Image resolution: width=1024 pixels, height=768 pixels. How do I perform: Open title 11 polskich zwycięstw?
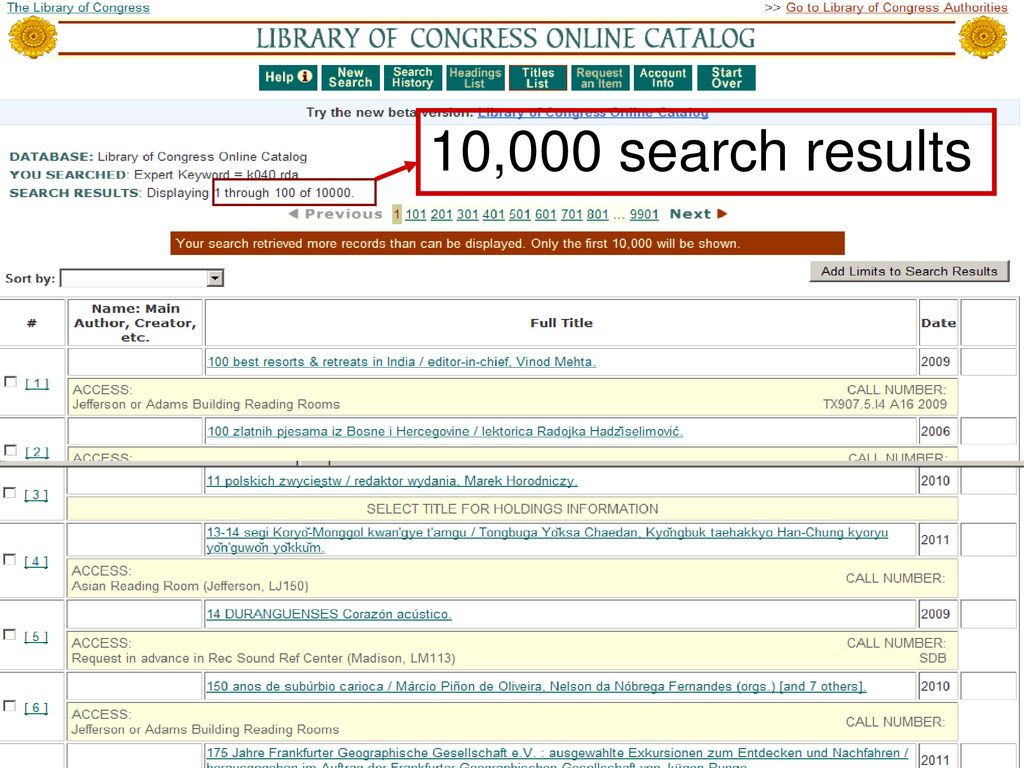click(392, 481)
